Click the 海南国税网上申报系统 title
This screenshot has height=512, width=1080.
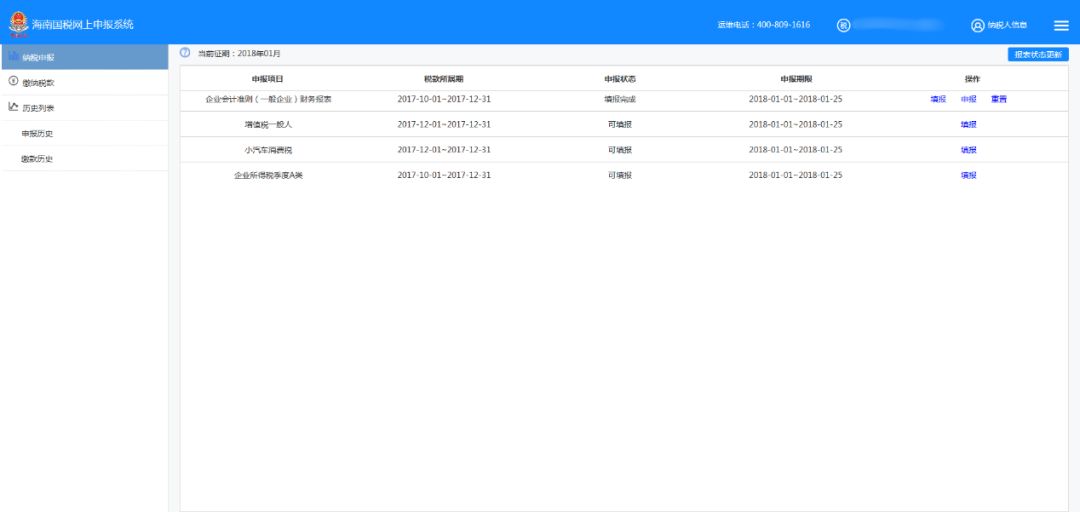coord(83,25)
